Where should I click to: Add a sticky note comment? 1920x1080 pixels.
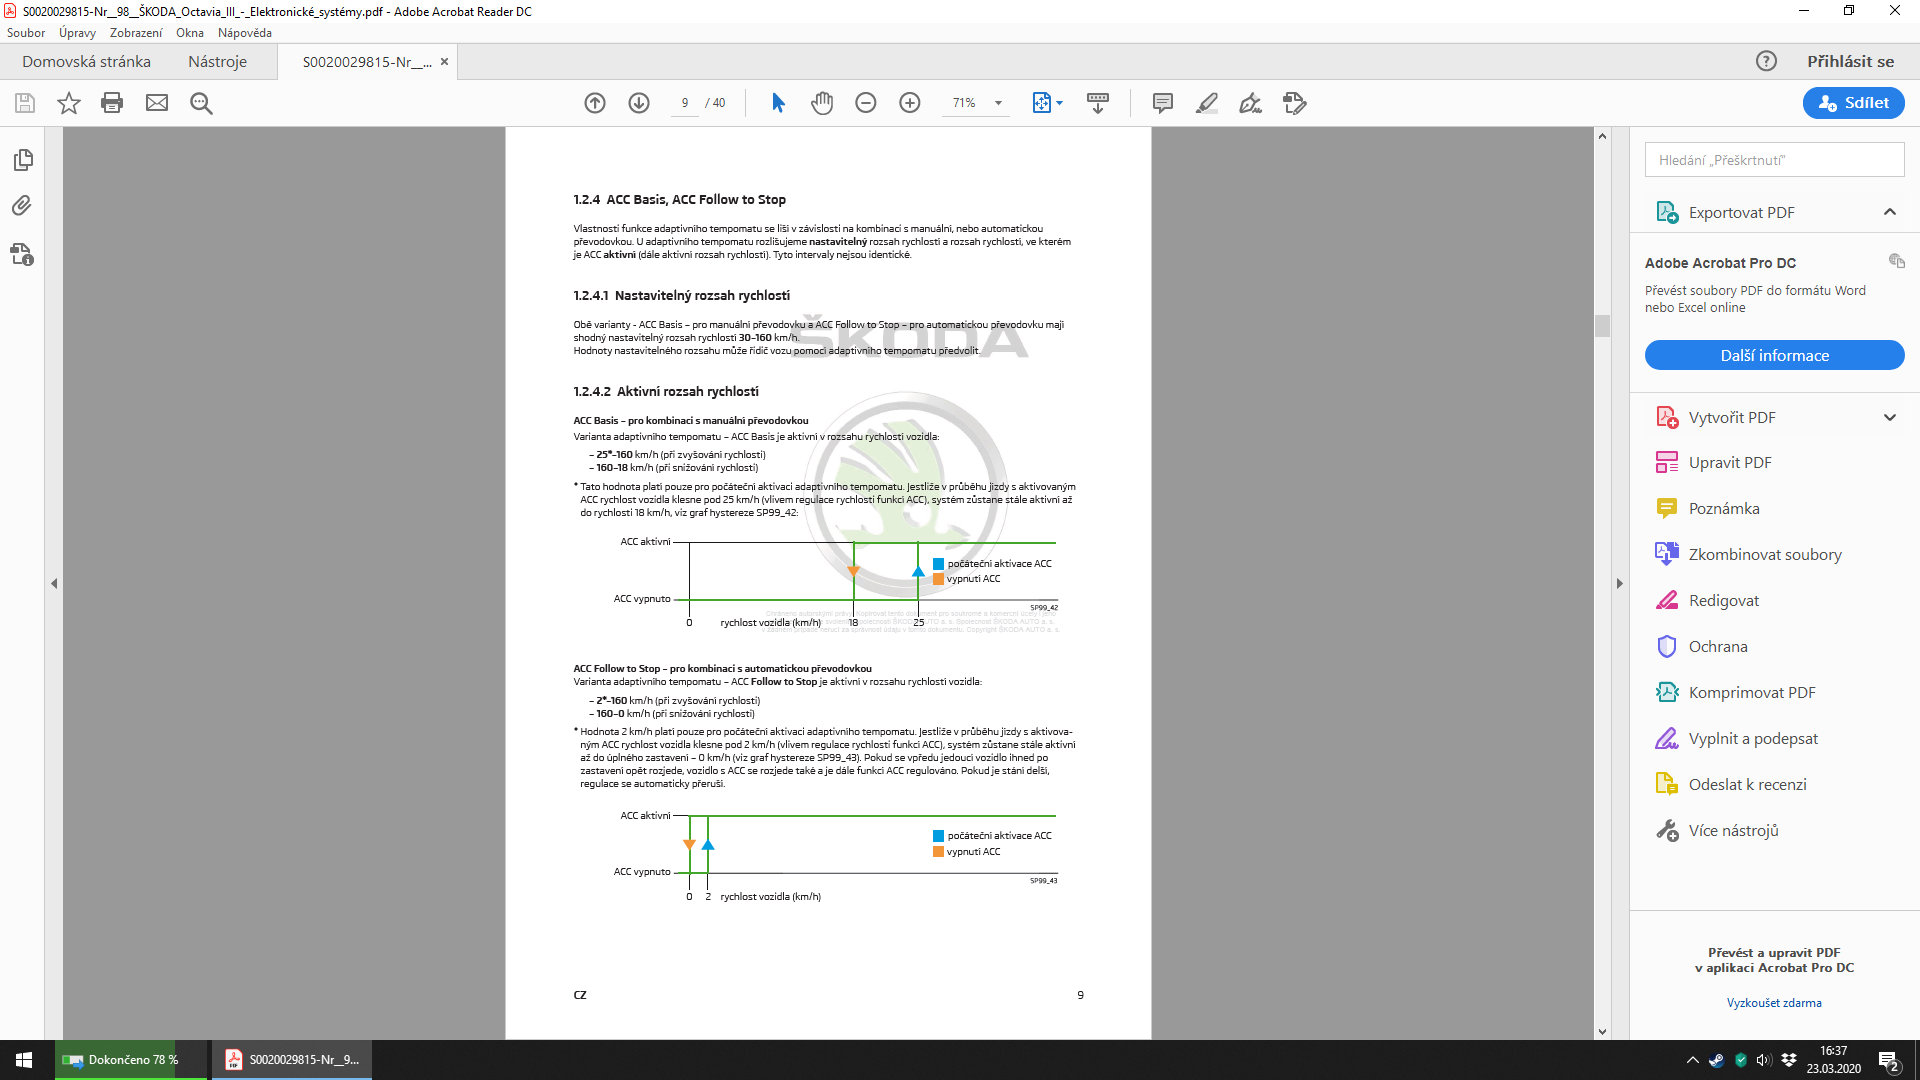1162,103
